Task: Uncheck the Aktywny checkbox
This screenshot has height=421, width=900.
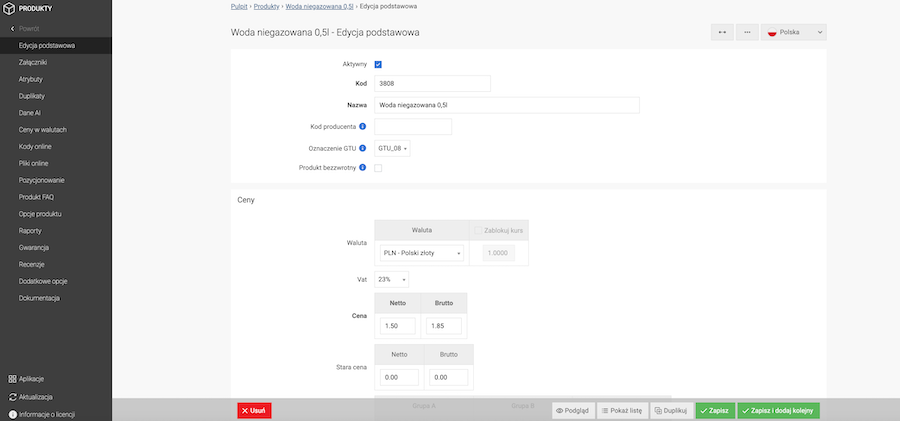Action: pyautogui.click(x=378, y=64)
